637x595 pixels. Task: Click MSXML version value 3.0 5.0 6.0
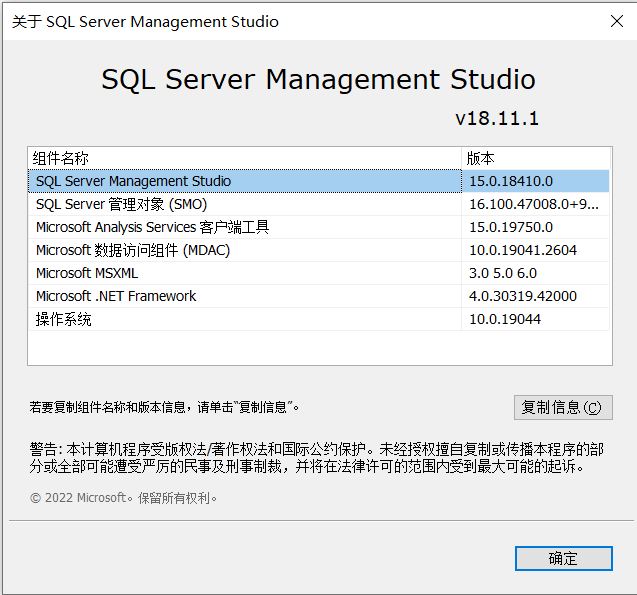[502, 273]
